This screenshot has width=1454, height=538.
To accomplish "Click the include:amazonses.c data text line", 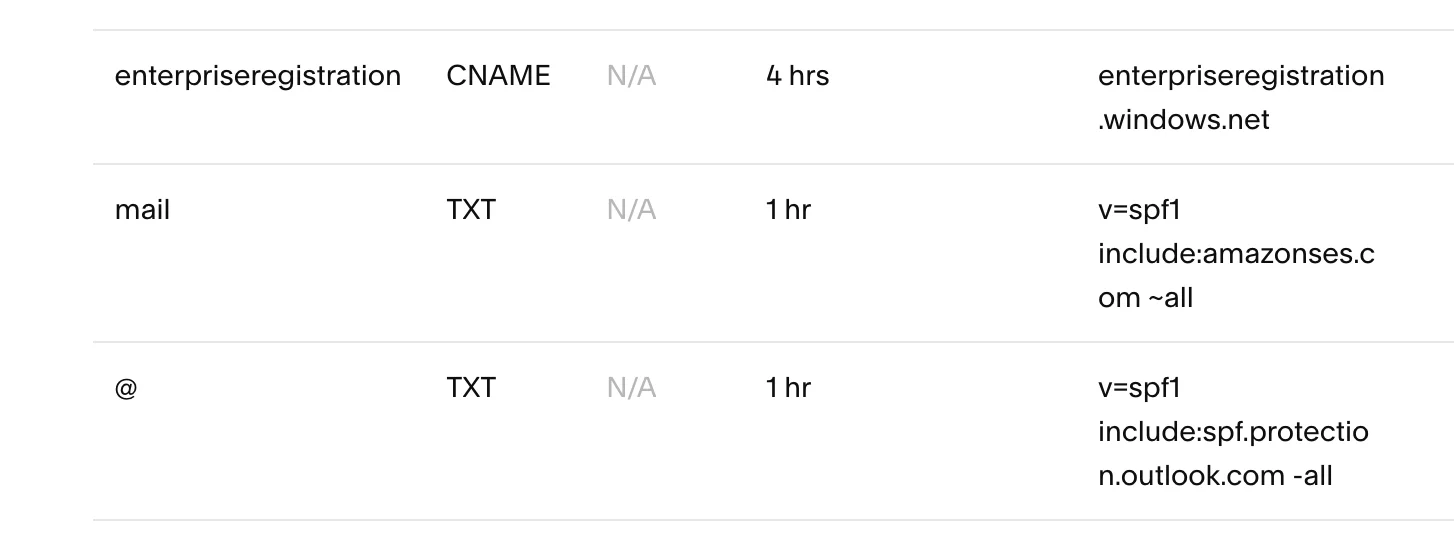I will (1236, 254).
